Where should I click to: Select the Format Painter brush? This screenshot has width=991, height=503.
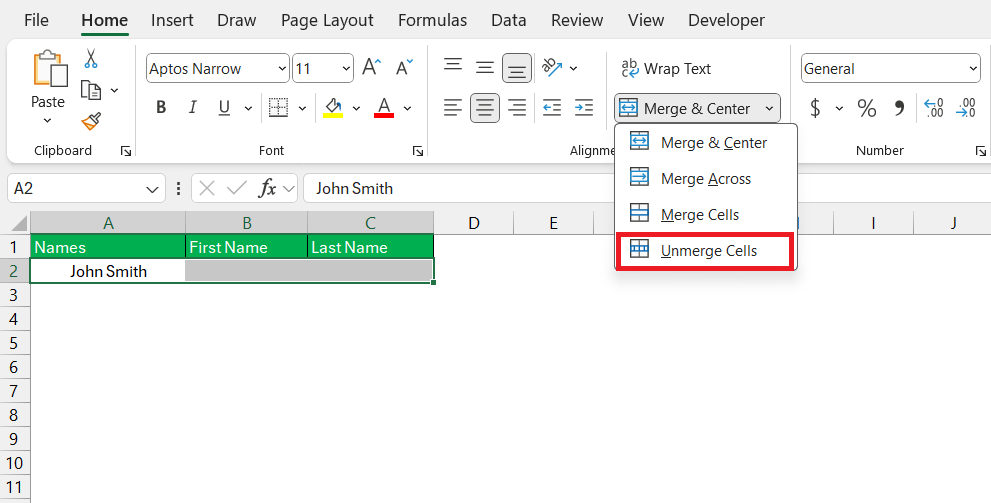point(91,121)
